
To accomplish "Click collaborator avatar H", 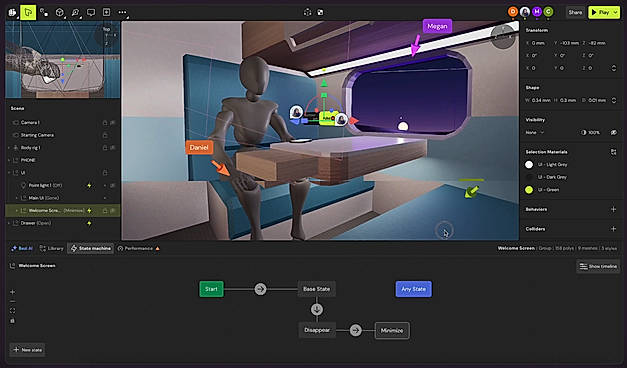I will pos(537,12).
